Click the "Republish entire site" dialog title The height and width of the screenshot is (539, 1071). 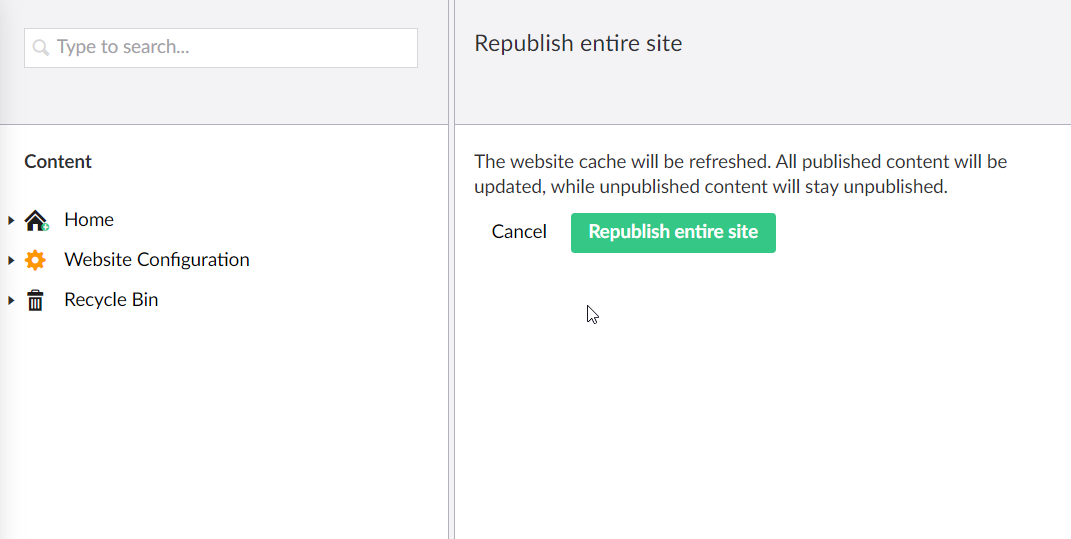coord(578,43)
